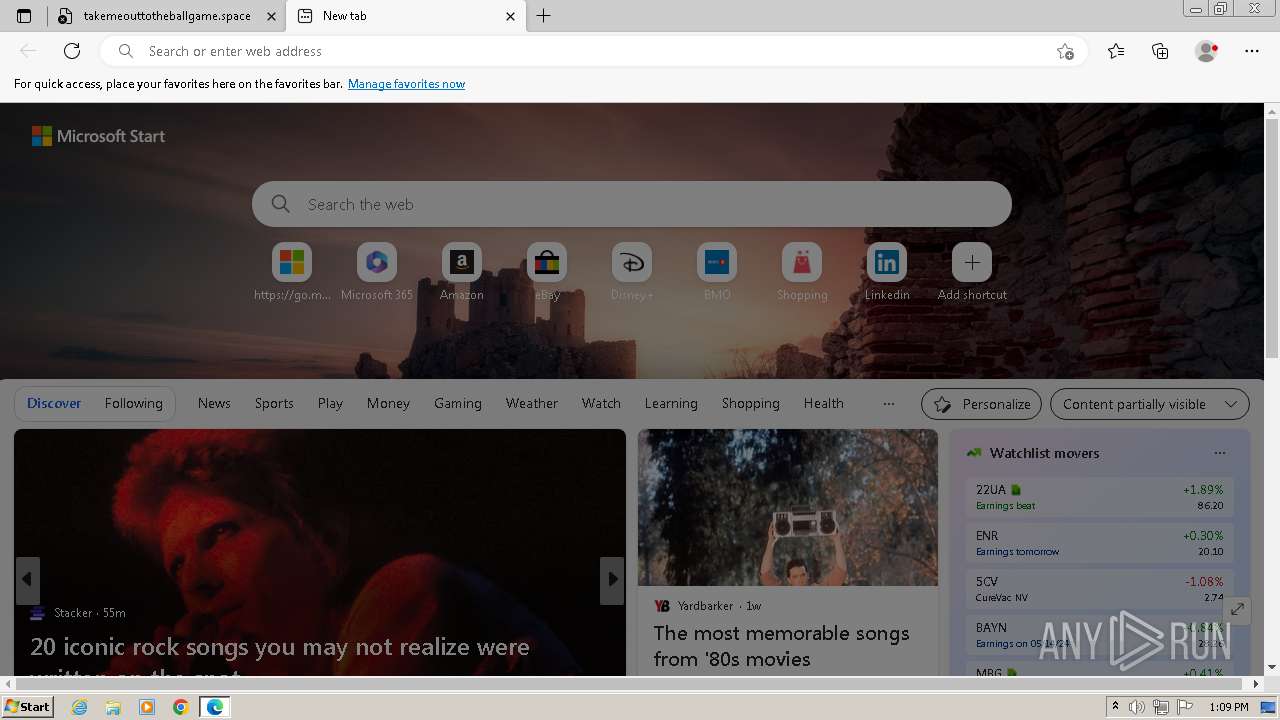1280x720 pixels.
Task: Open the LinkedIn shortcut
Action: 887,272
